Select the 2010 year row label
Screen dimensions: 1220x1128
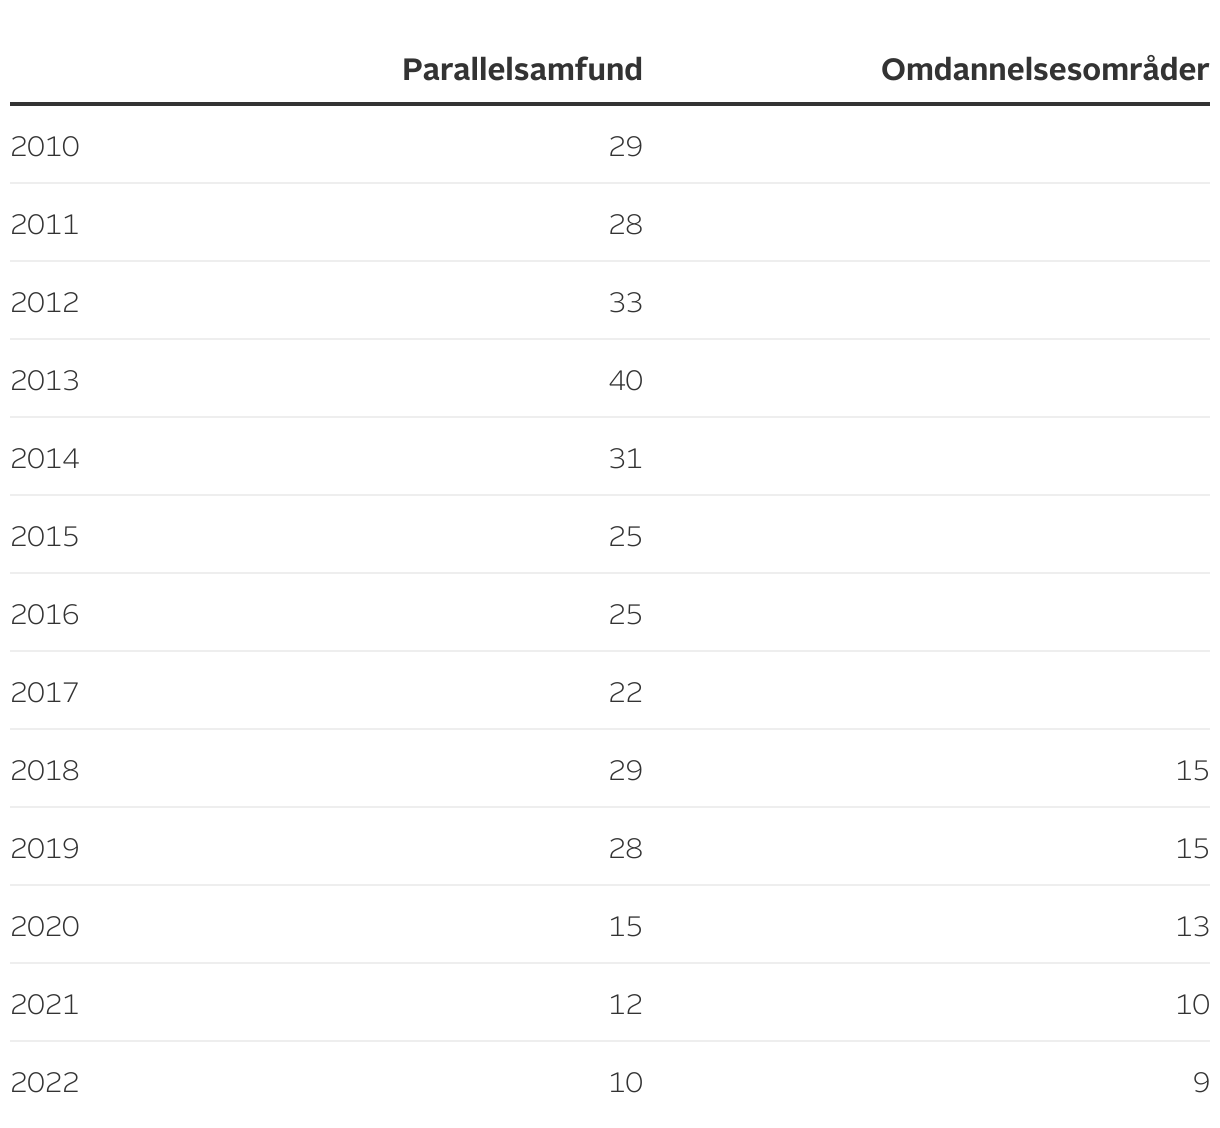(x=45, y=146)
